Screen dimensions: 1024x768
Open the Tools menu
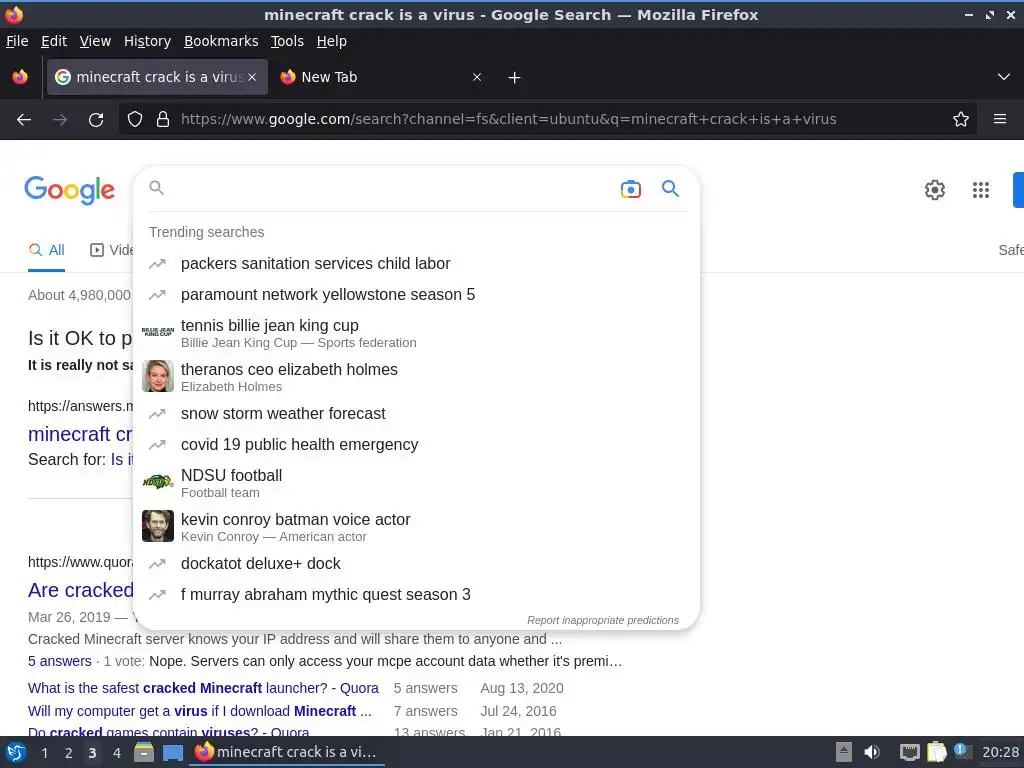(x=287, y=41)
